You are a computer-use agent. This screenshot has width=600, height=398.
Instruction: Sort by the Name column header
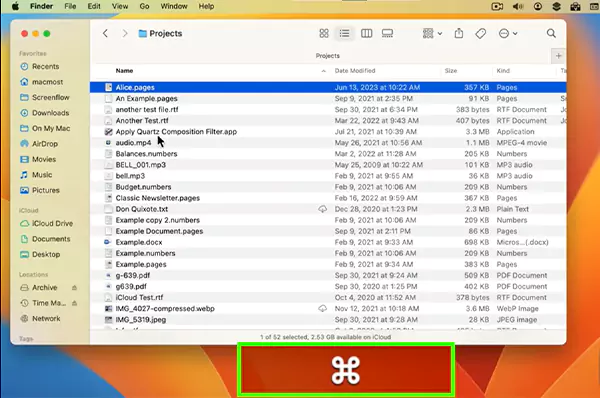124,71
